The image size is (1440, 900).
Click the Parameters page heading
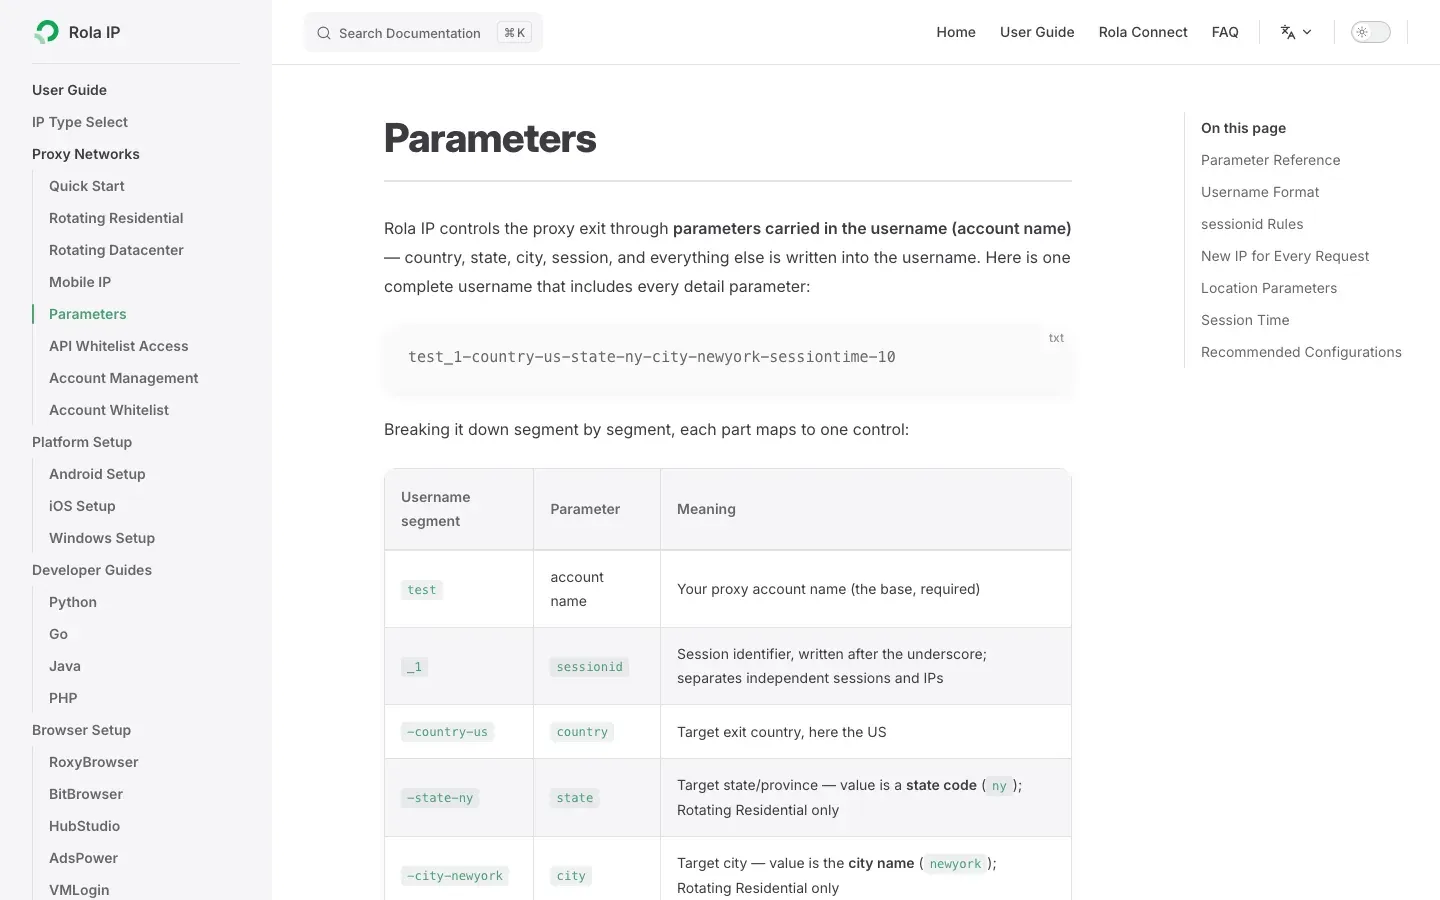(490, 138)
